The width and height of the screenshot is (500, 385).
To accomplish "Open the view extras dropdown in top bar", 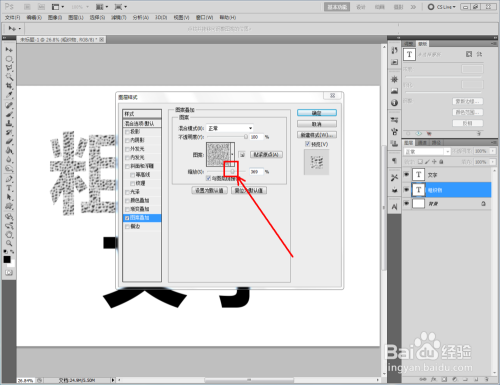I will coord(58,7).
